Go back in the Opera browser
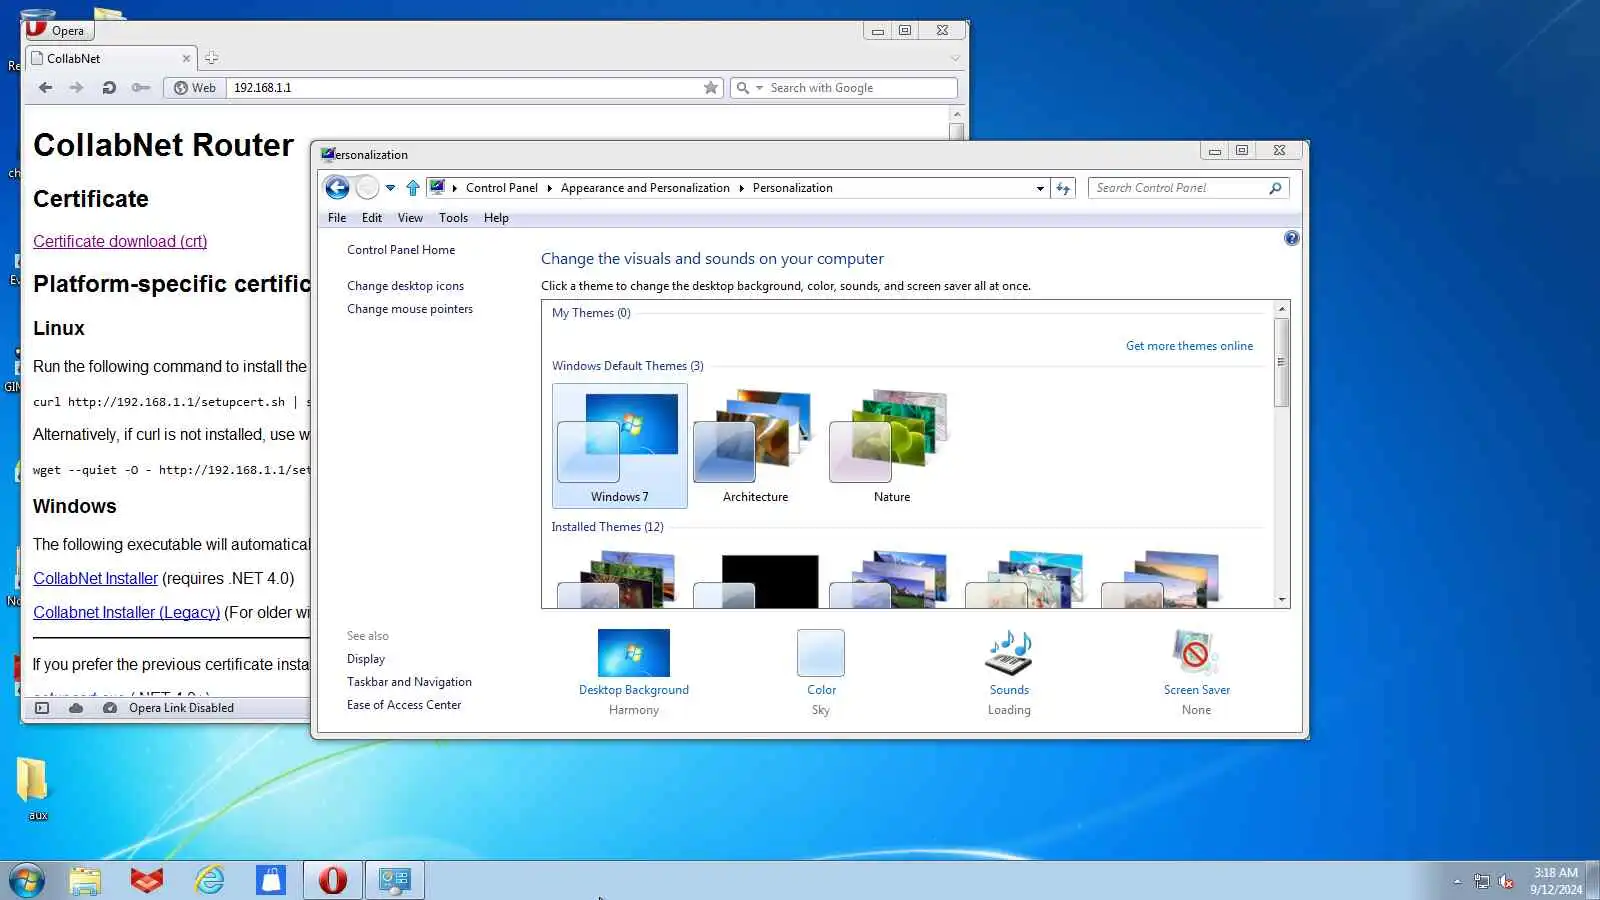This screenshot has height=900, width=1600. (46, 88)
